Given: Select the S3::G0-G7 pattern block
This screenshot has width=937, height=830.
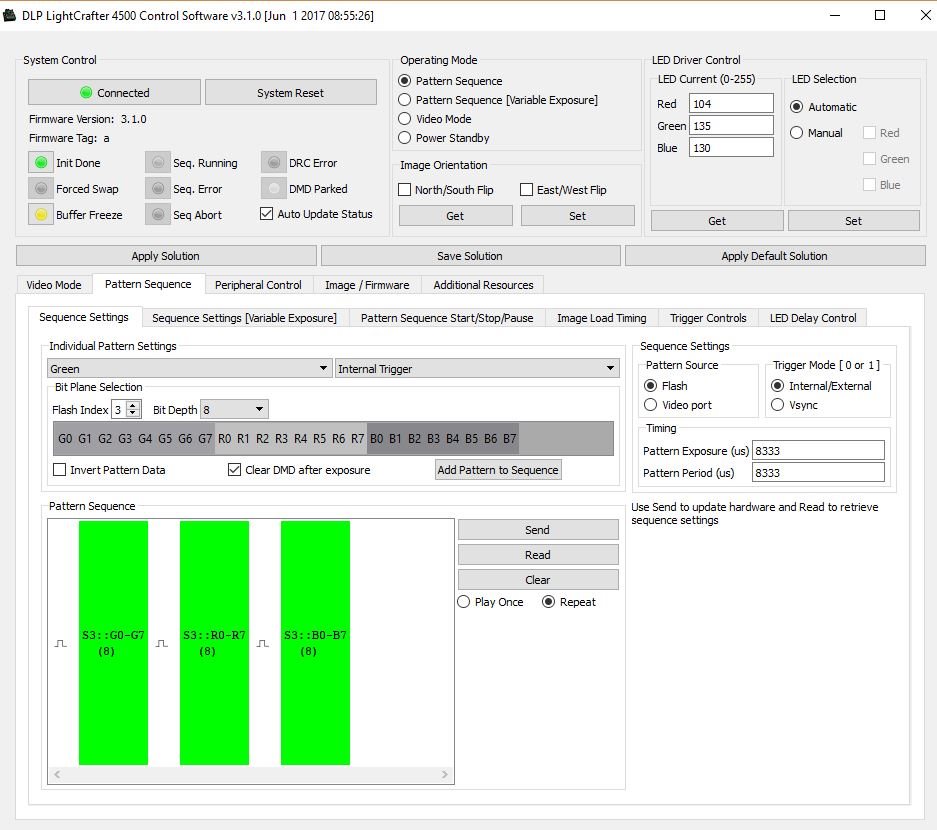Looking at the screenshot, I should coord(113,643).
